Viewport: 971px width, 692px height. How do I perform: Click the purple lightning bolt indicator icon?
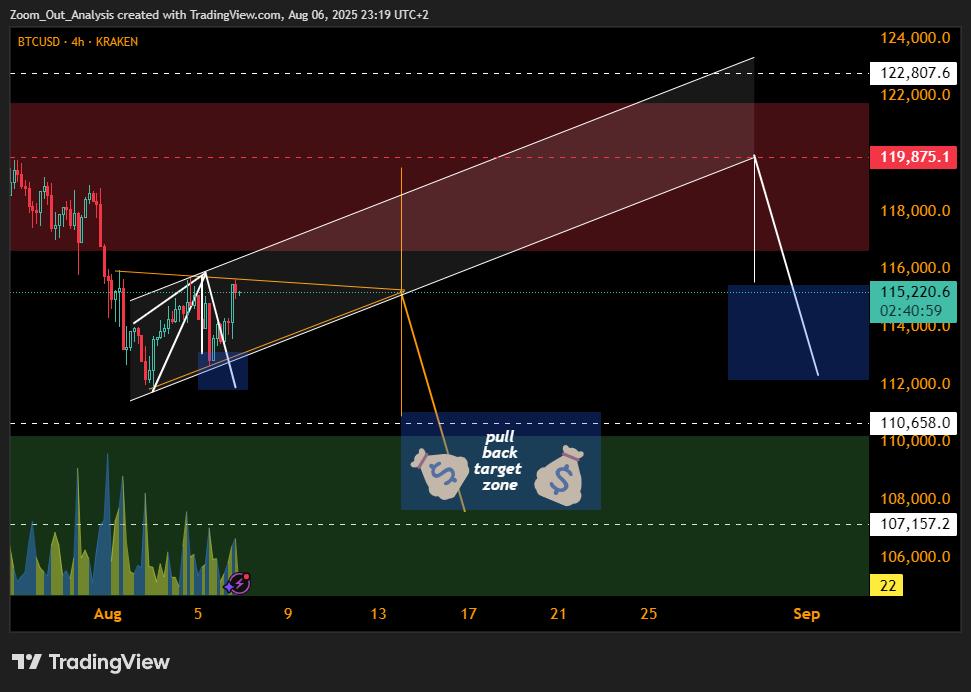click(x=237, y=583)
